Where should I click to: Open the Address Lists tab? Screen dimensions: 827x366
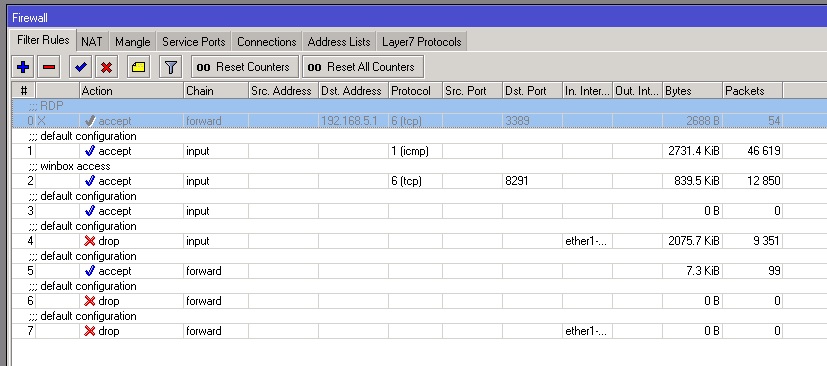point(339,42)
